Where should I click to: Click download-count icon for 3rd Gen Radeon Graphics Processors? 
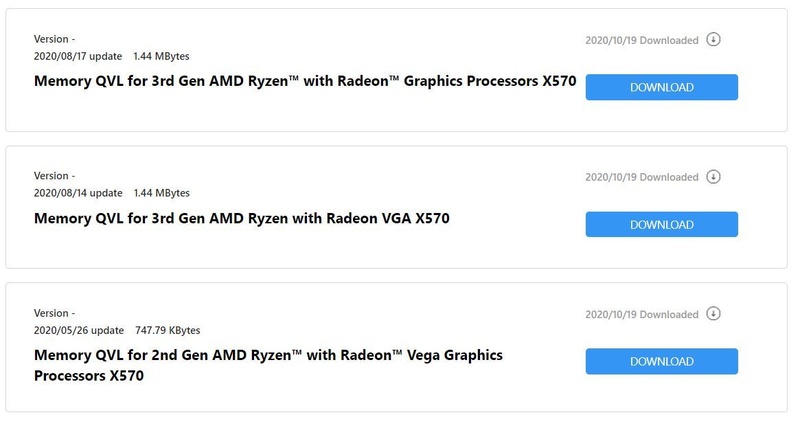[713, 40]
